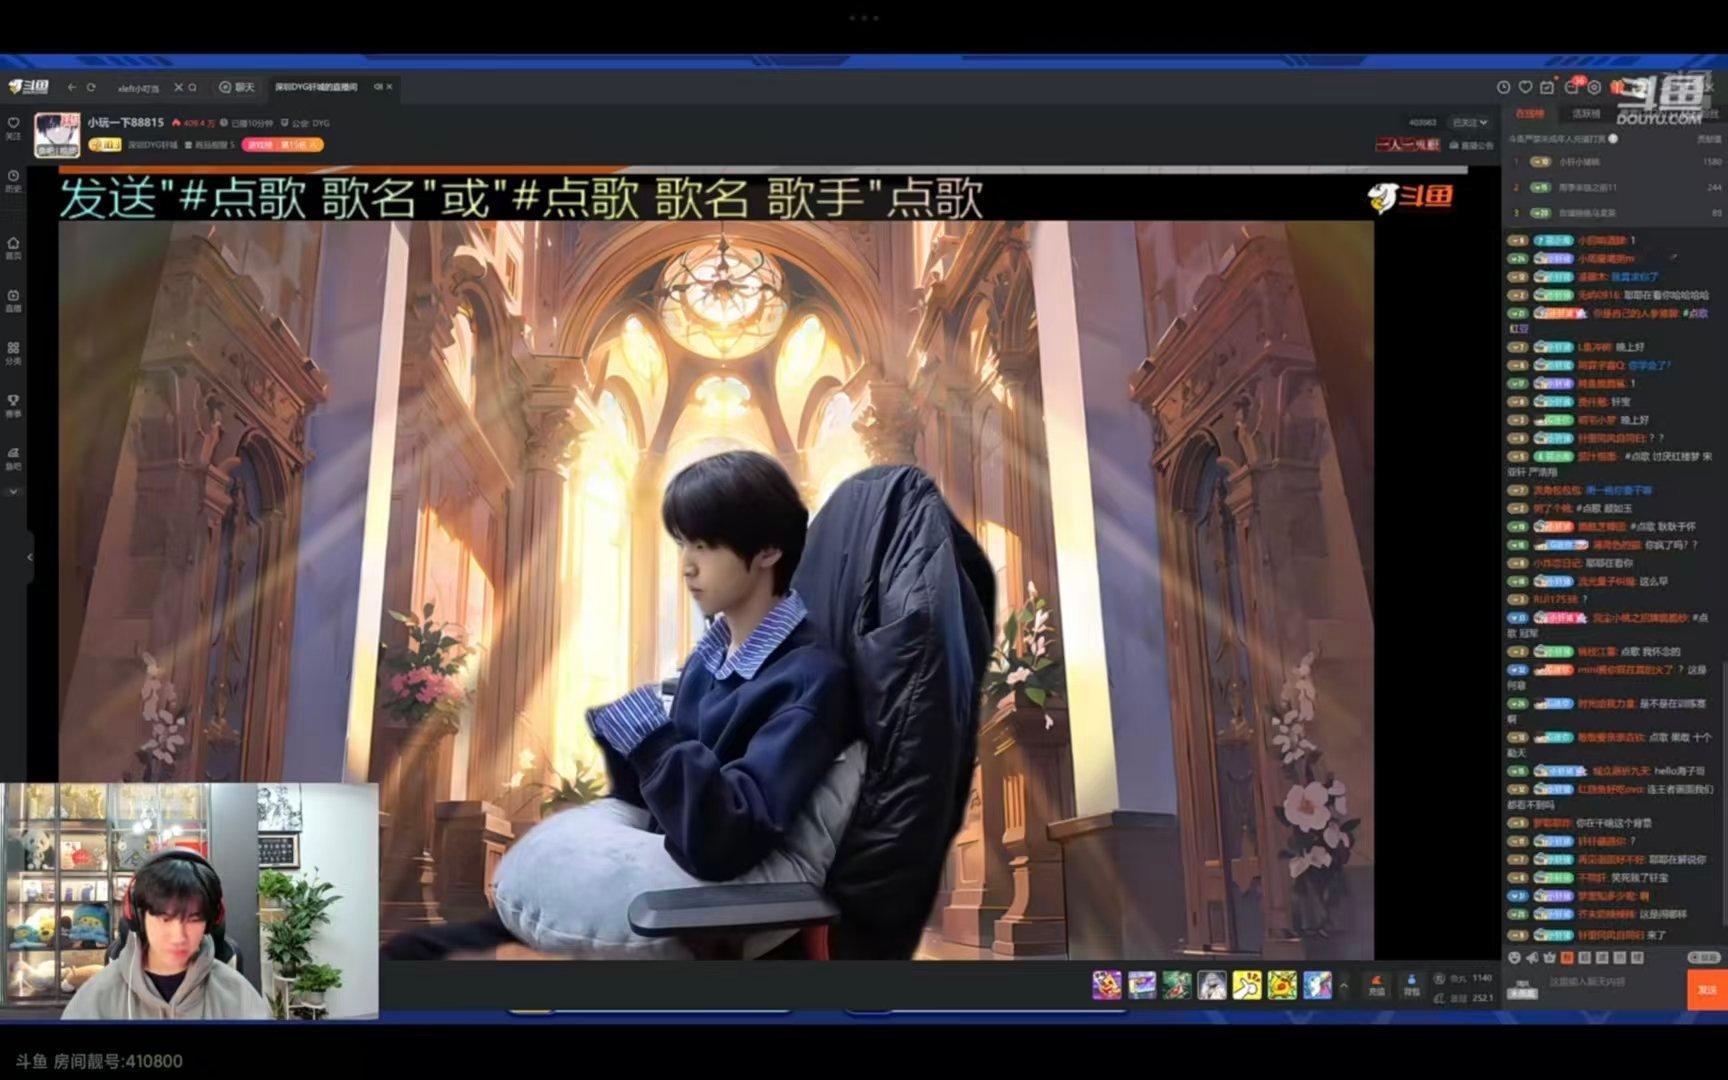The image size is (1728, 1080).
Task: Open watch history clock icon in title bar
Action: (1503, 87)
